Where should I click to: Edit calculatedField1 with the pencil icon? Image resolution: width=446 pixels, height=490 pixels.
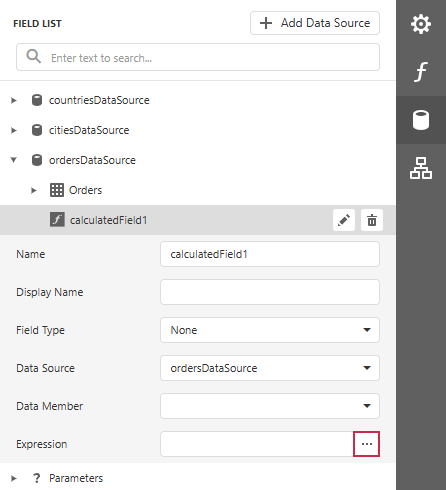point(344,220)
